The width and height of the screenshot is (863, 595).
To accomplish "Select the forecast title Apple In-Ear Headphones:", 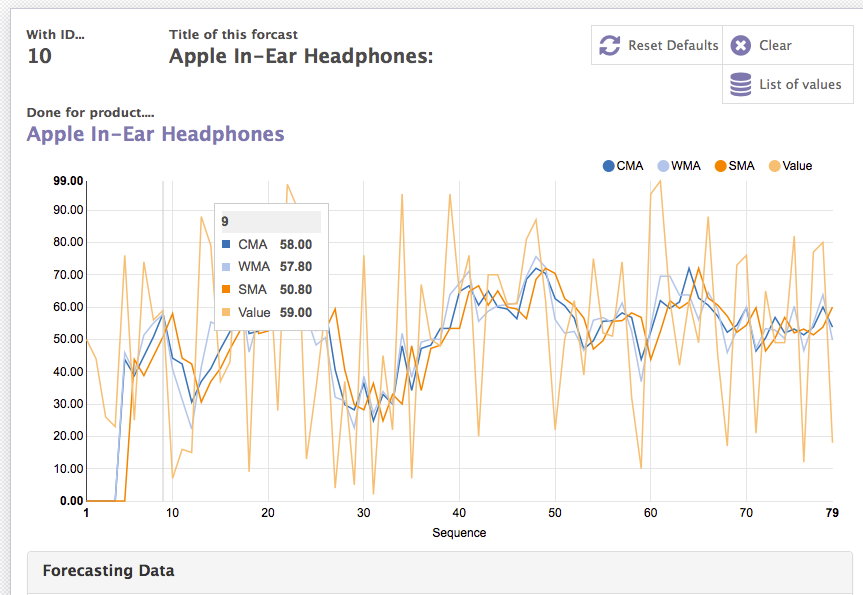I will click(300, 56).
